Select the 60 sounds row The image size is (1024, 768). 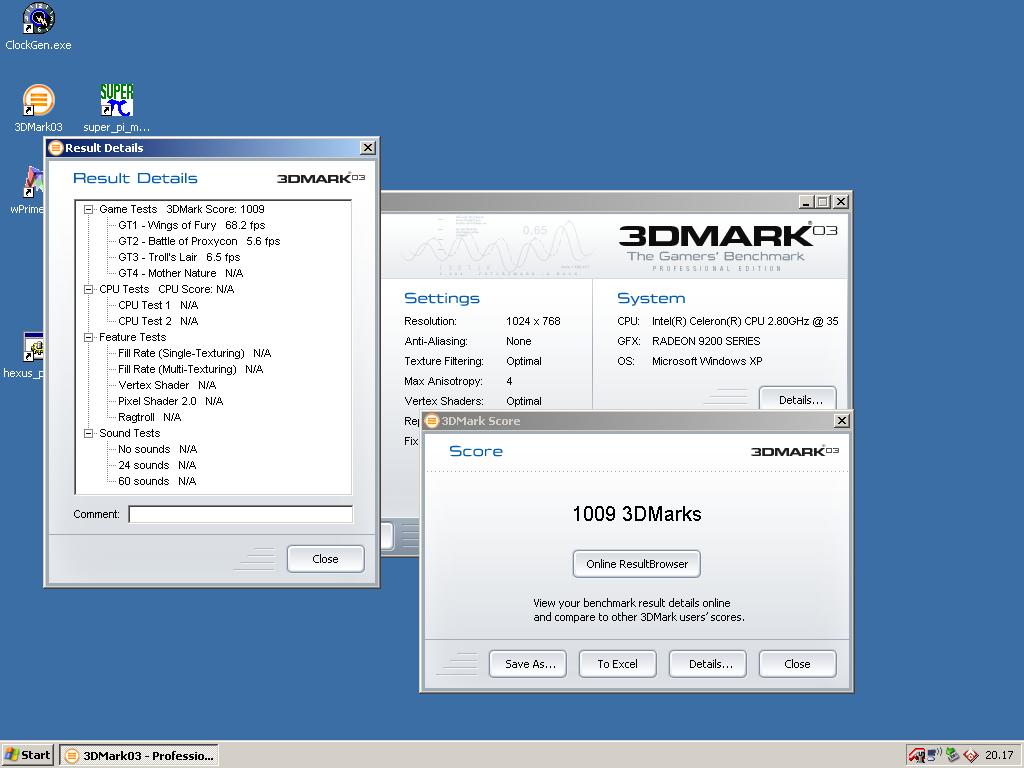(x=157, y=481)
